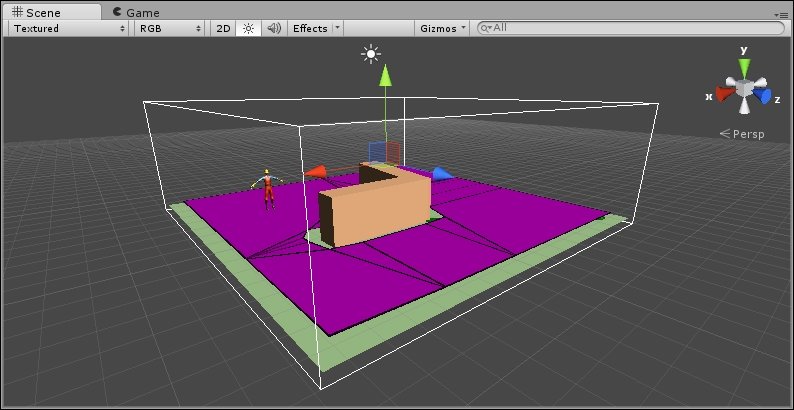Click the green Y-axis move arrow
This screenshot has width=794, height=410.
[x=384, y=75]
